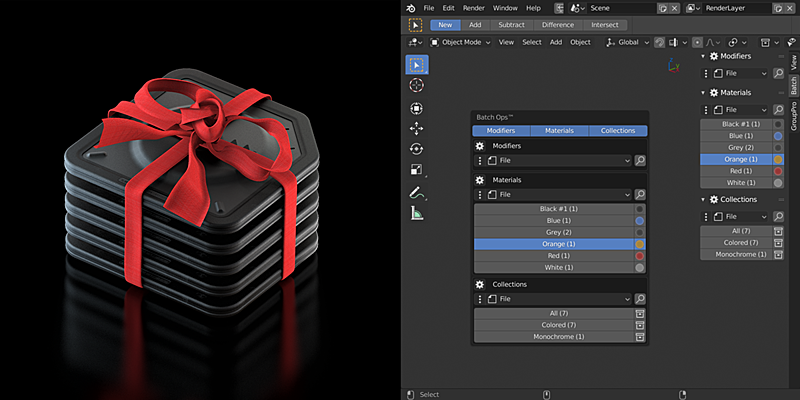Activate the Move tool

pos(416,128)
